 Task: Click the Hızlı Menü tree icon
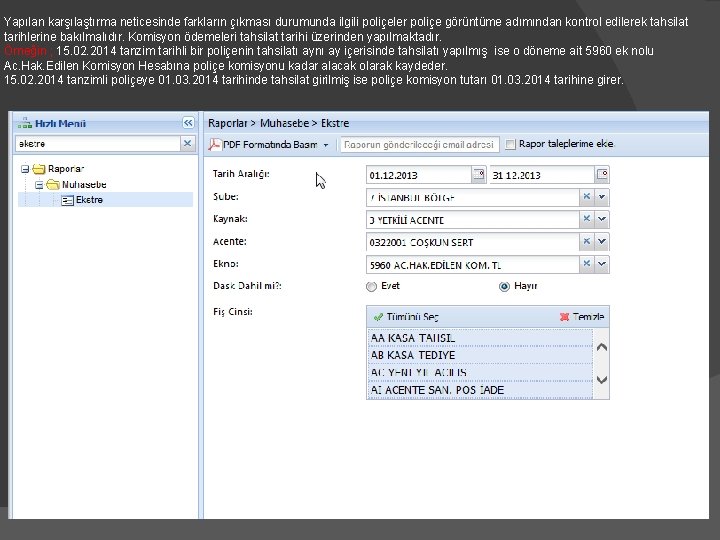(x=24, y=123)
